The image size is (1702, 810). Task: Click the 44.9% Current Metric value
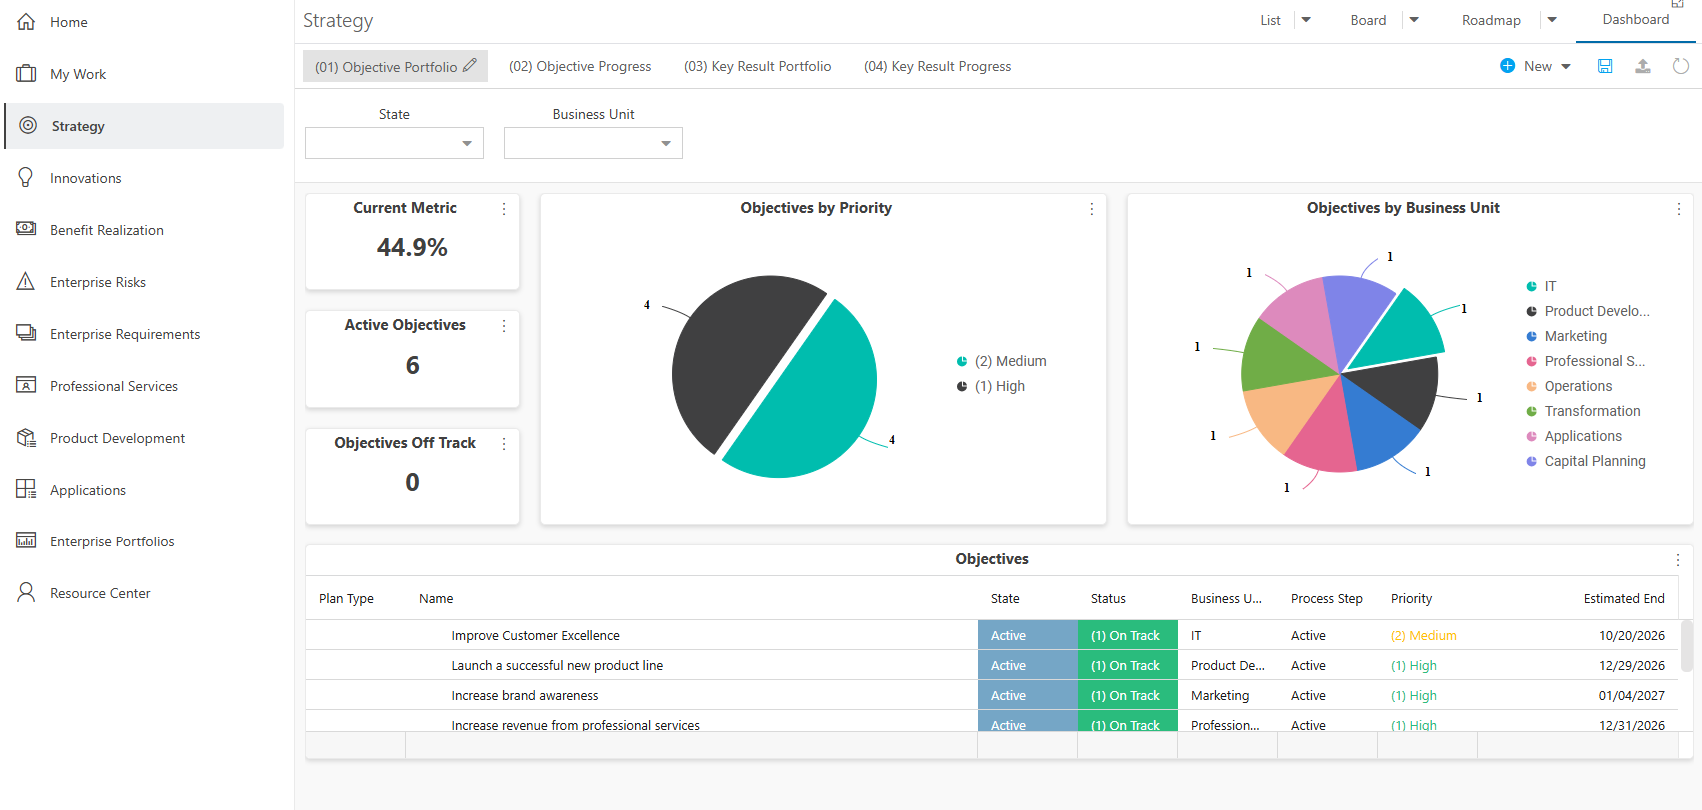[x=412, y=247]
